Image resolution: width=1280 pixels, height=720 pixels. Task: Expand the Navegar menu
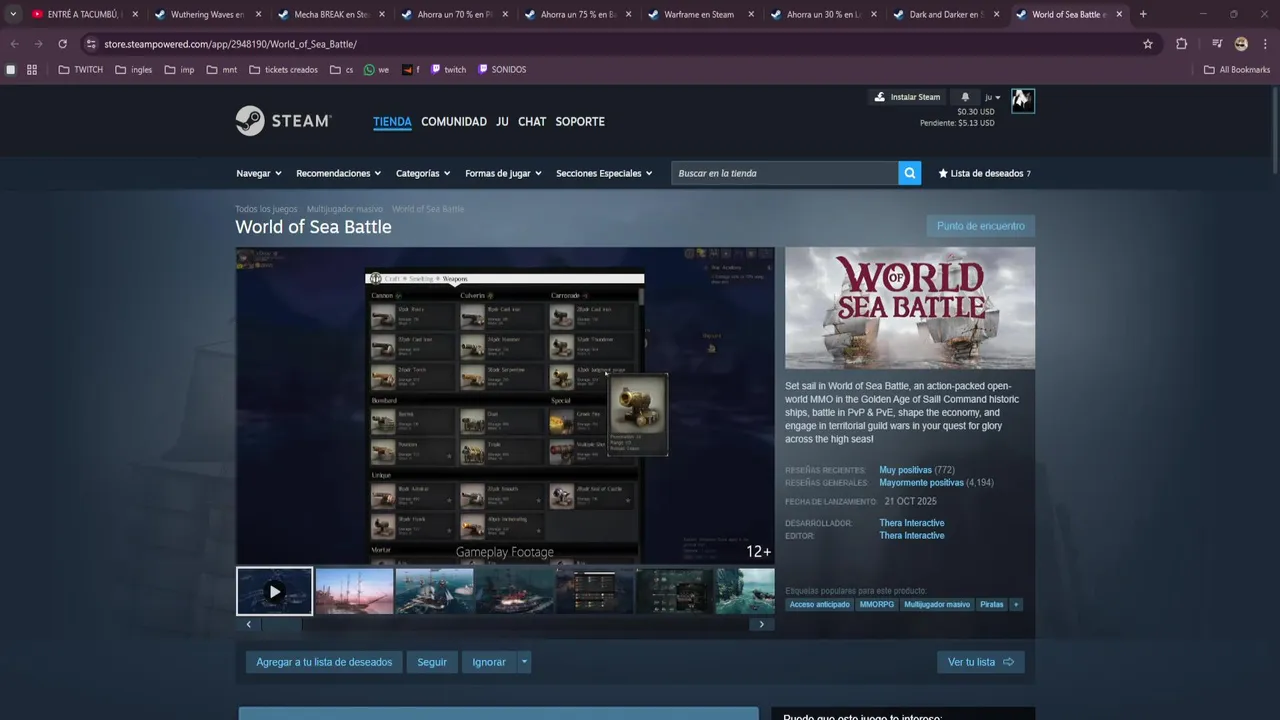[259, 173]
